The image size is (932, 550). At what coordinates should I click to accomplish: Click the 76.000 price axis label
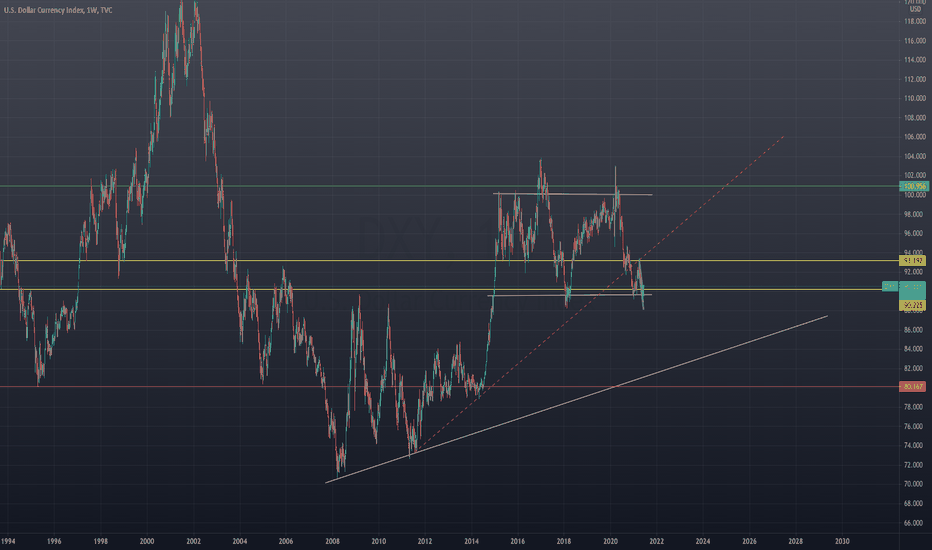915,426
